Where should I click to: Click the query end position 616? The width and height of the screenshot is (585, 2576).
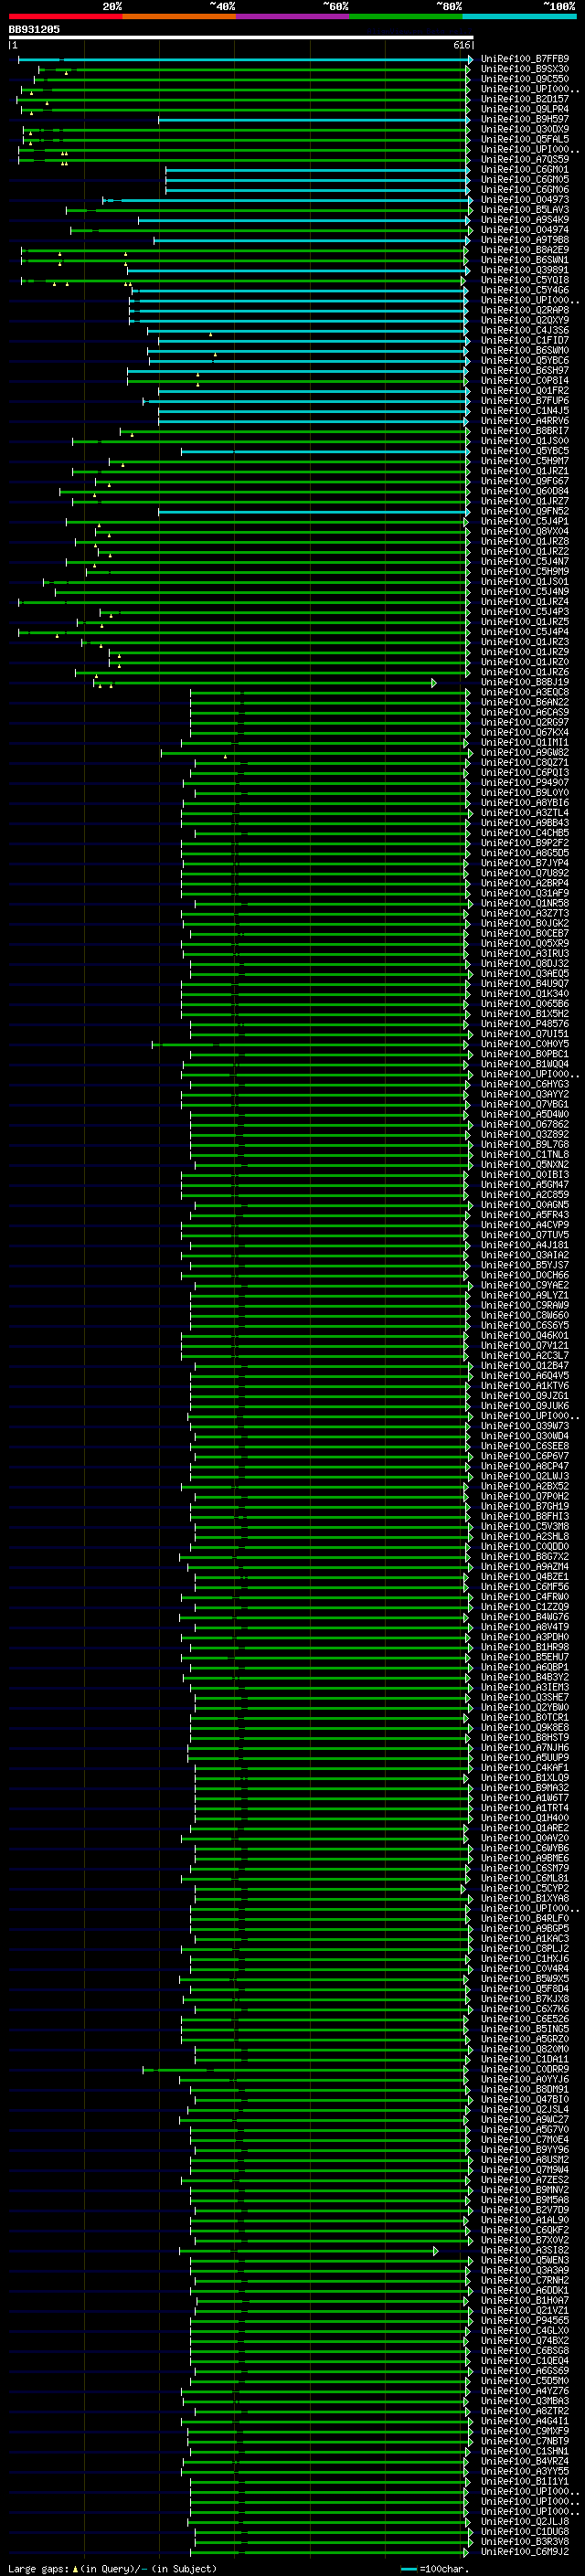(462, 45)
